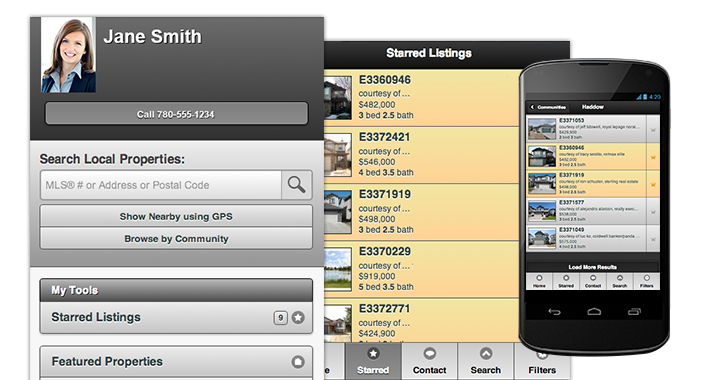Tap house photo of E3371049 on phone
The height and width of the screenshot is (380, 712).
pyautogui.click(x=542, y=239)
